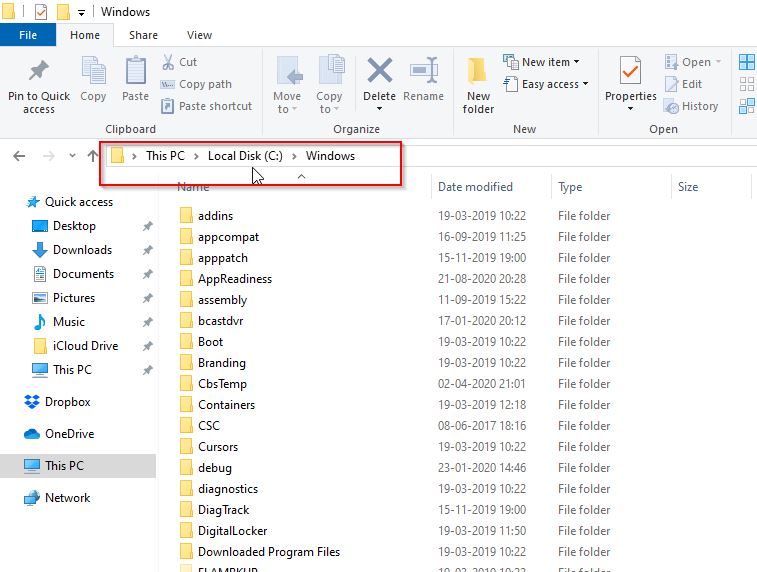
Task: Expand the Delete dropdown arrow
Action: [379, 109]
